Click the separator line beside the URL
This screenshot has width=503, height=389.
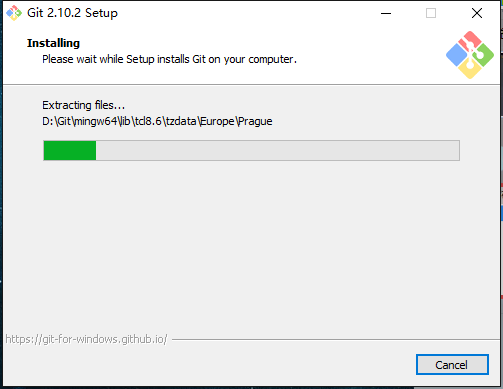336,340
